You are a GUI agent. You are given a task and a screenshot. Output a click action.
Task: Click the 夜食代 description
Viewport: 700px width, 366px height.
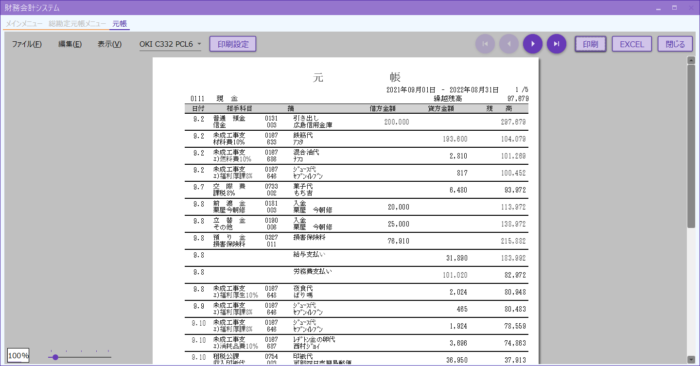pyautogui.click(x=303, y=288)
